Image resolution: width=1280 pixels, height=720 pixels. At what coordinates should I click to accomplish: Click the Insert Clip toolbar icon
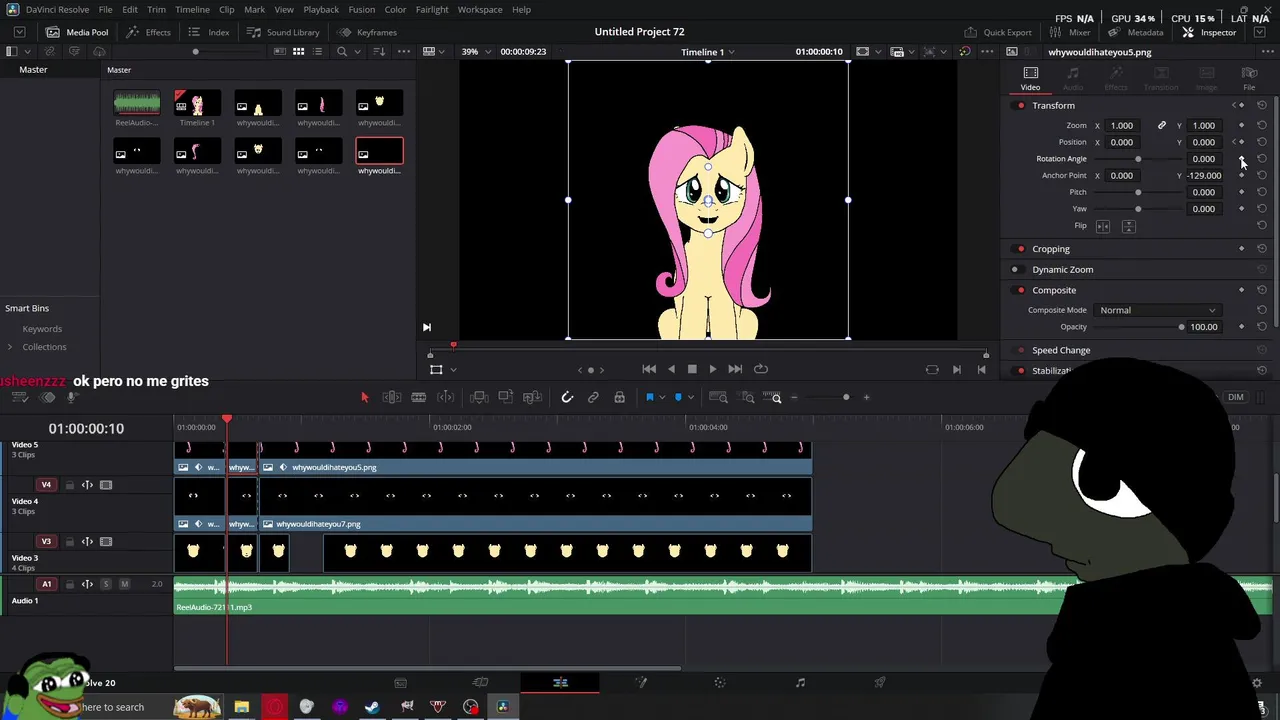click(x=479, y=397)
